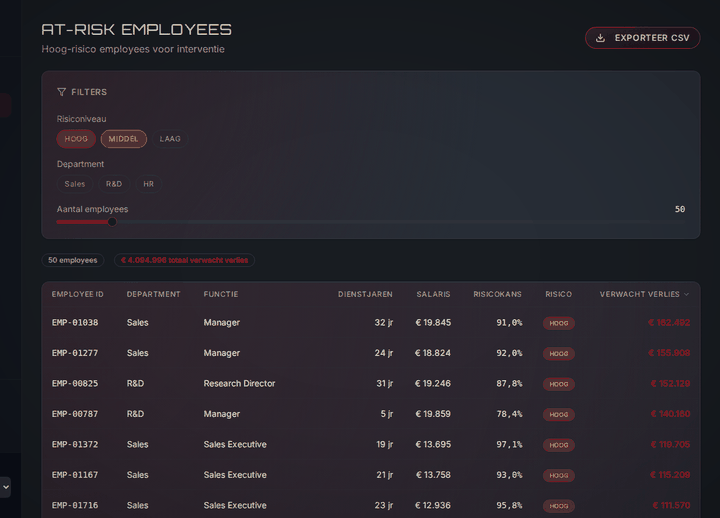The height and width of the screenshot is (518, 720).
Task: Click the Functie column header
Action: pos(221,294)
